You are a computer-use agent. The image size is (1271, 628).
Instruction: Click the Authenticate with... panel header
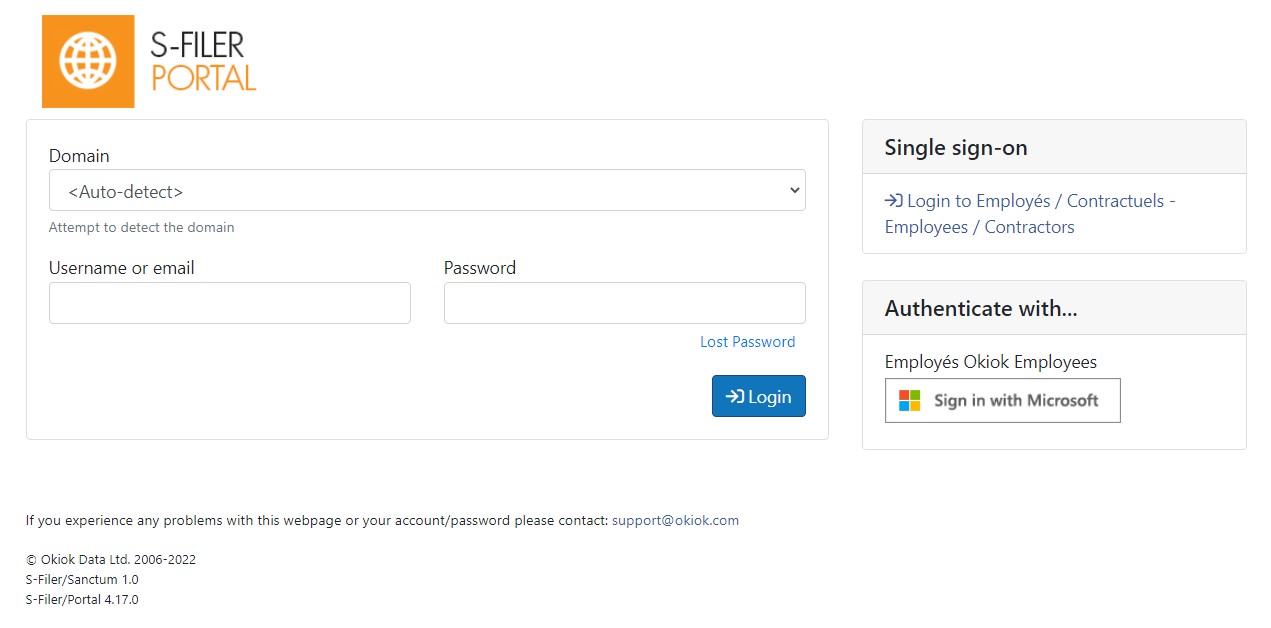[1054, 308]
